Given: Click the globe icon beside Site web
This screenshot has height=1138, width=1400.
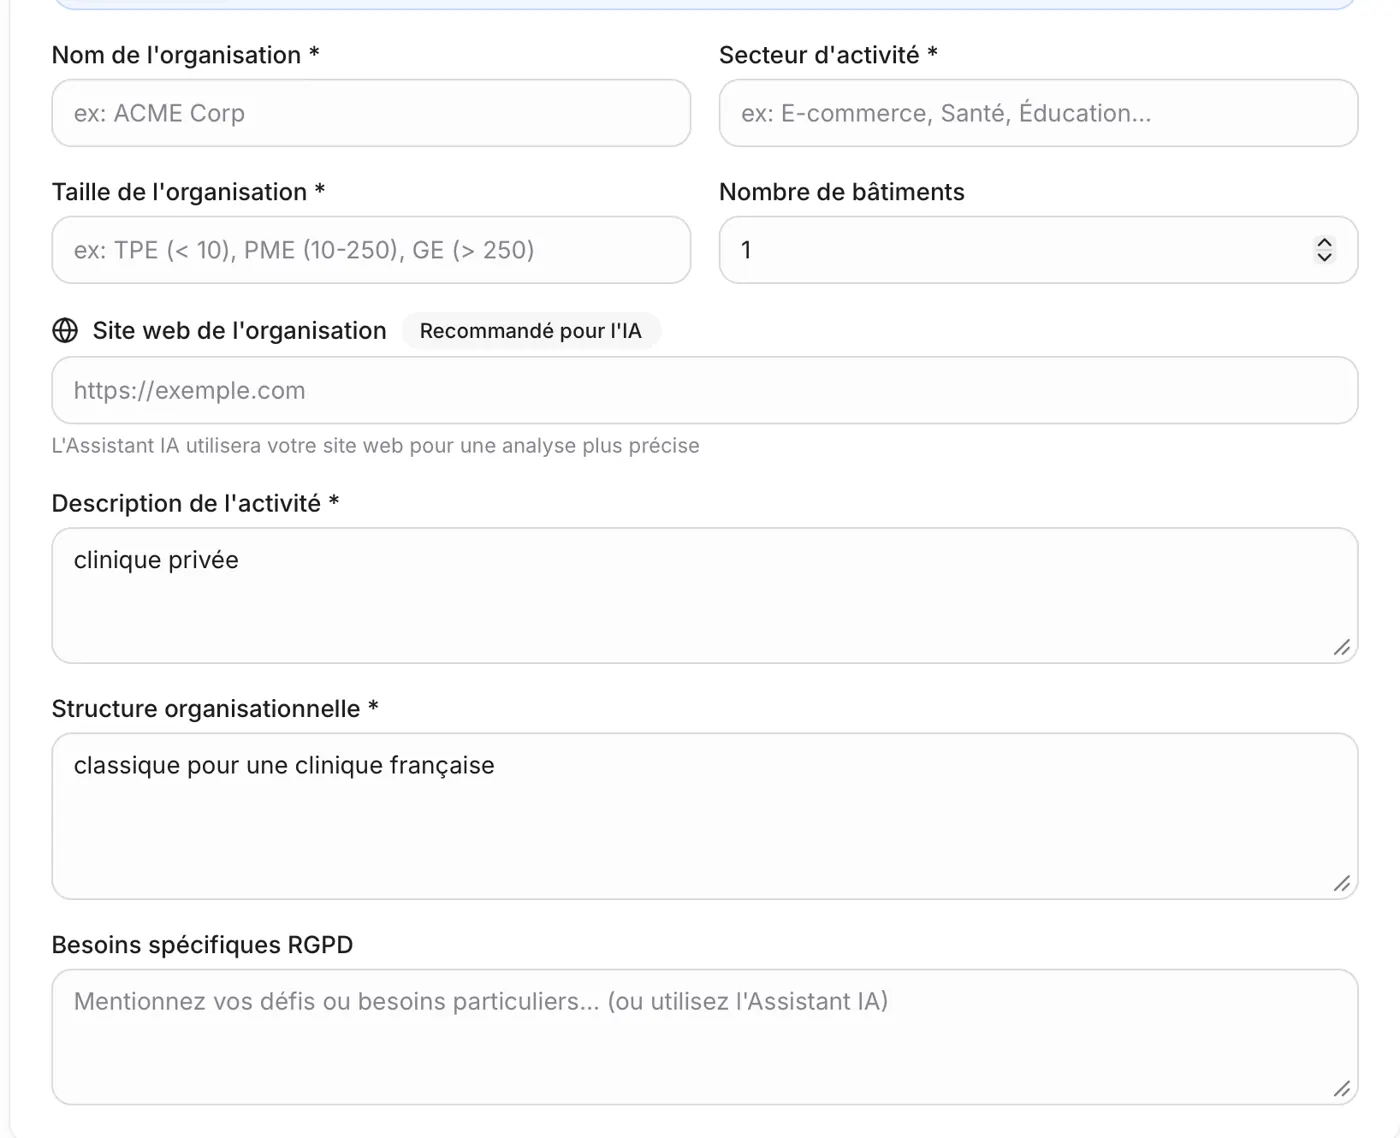Looking at the screenshot, I should click(65, 331).
